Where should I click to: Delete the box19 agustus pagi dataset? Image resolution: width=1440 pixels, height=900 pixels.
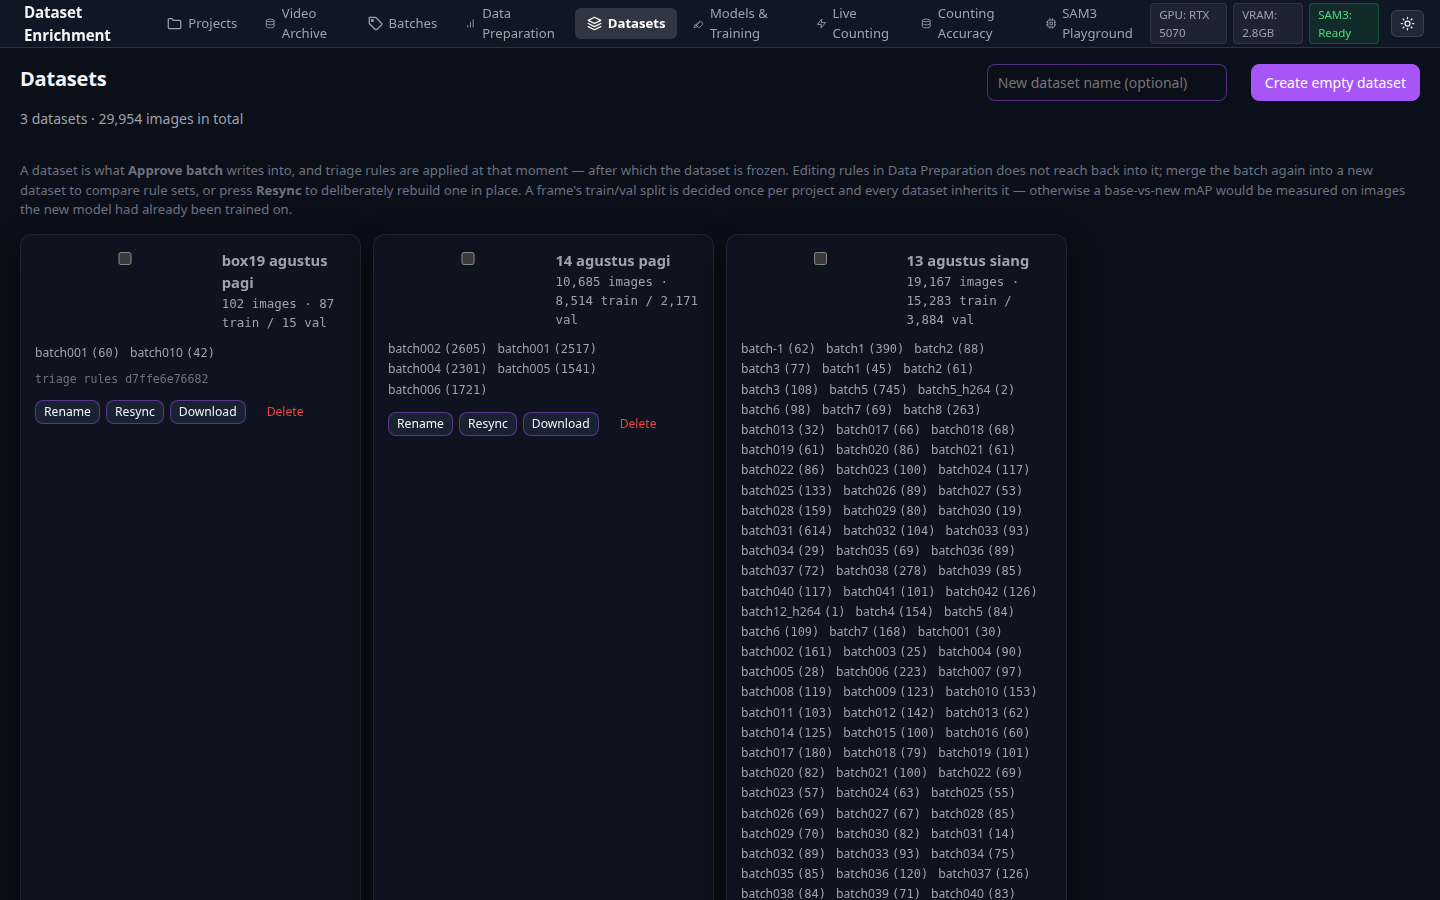pyautogui.click(x=285, y=412)
